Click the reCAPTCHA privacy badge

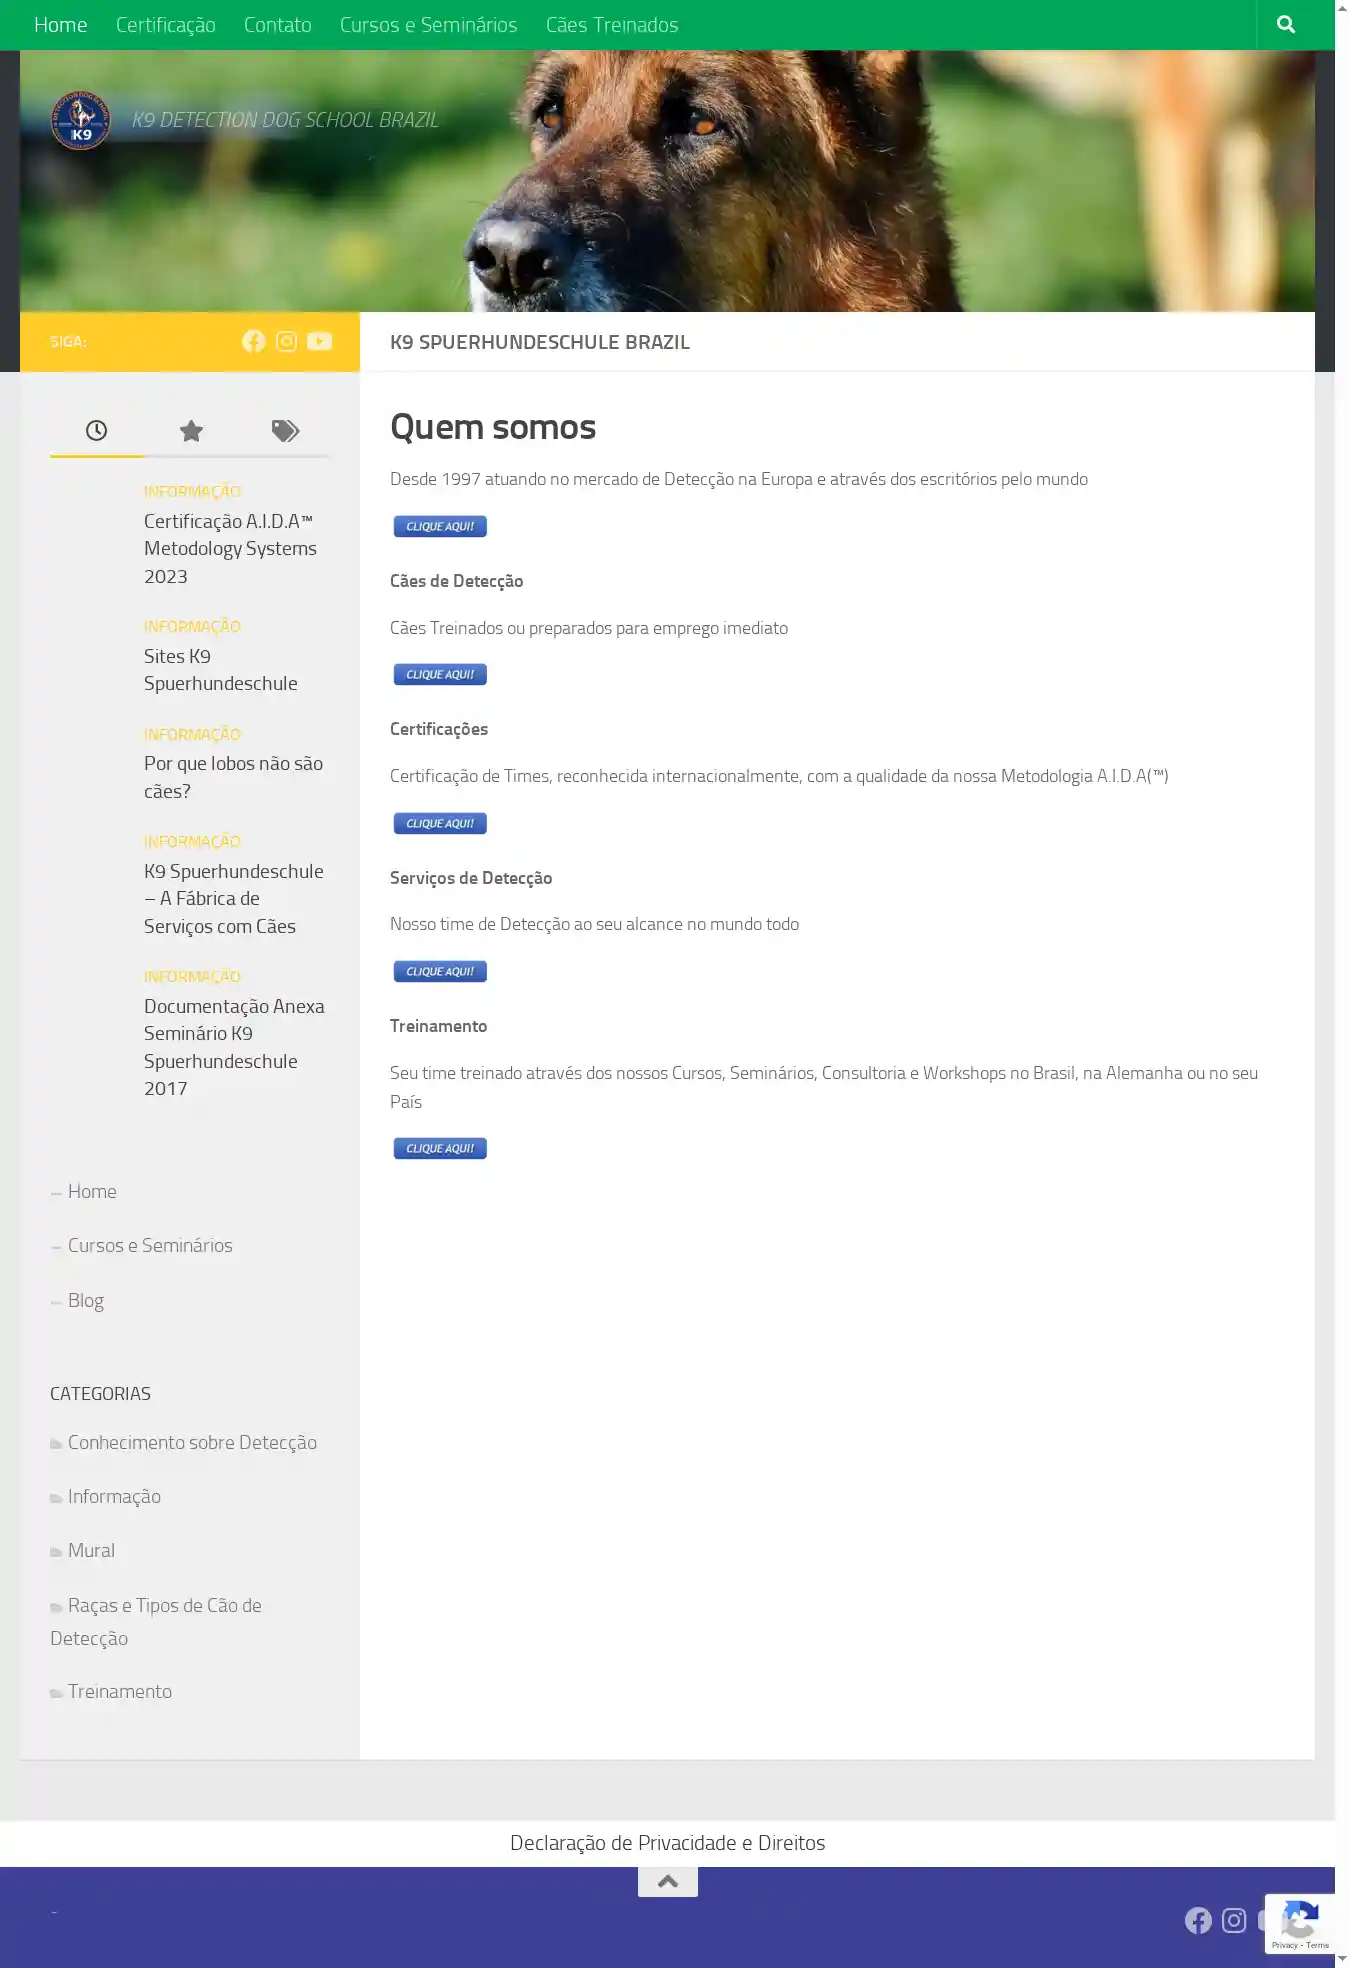(x=1299, y=1923)
